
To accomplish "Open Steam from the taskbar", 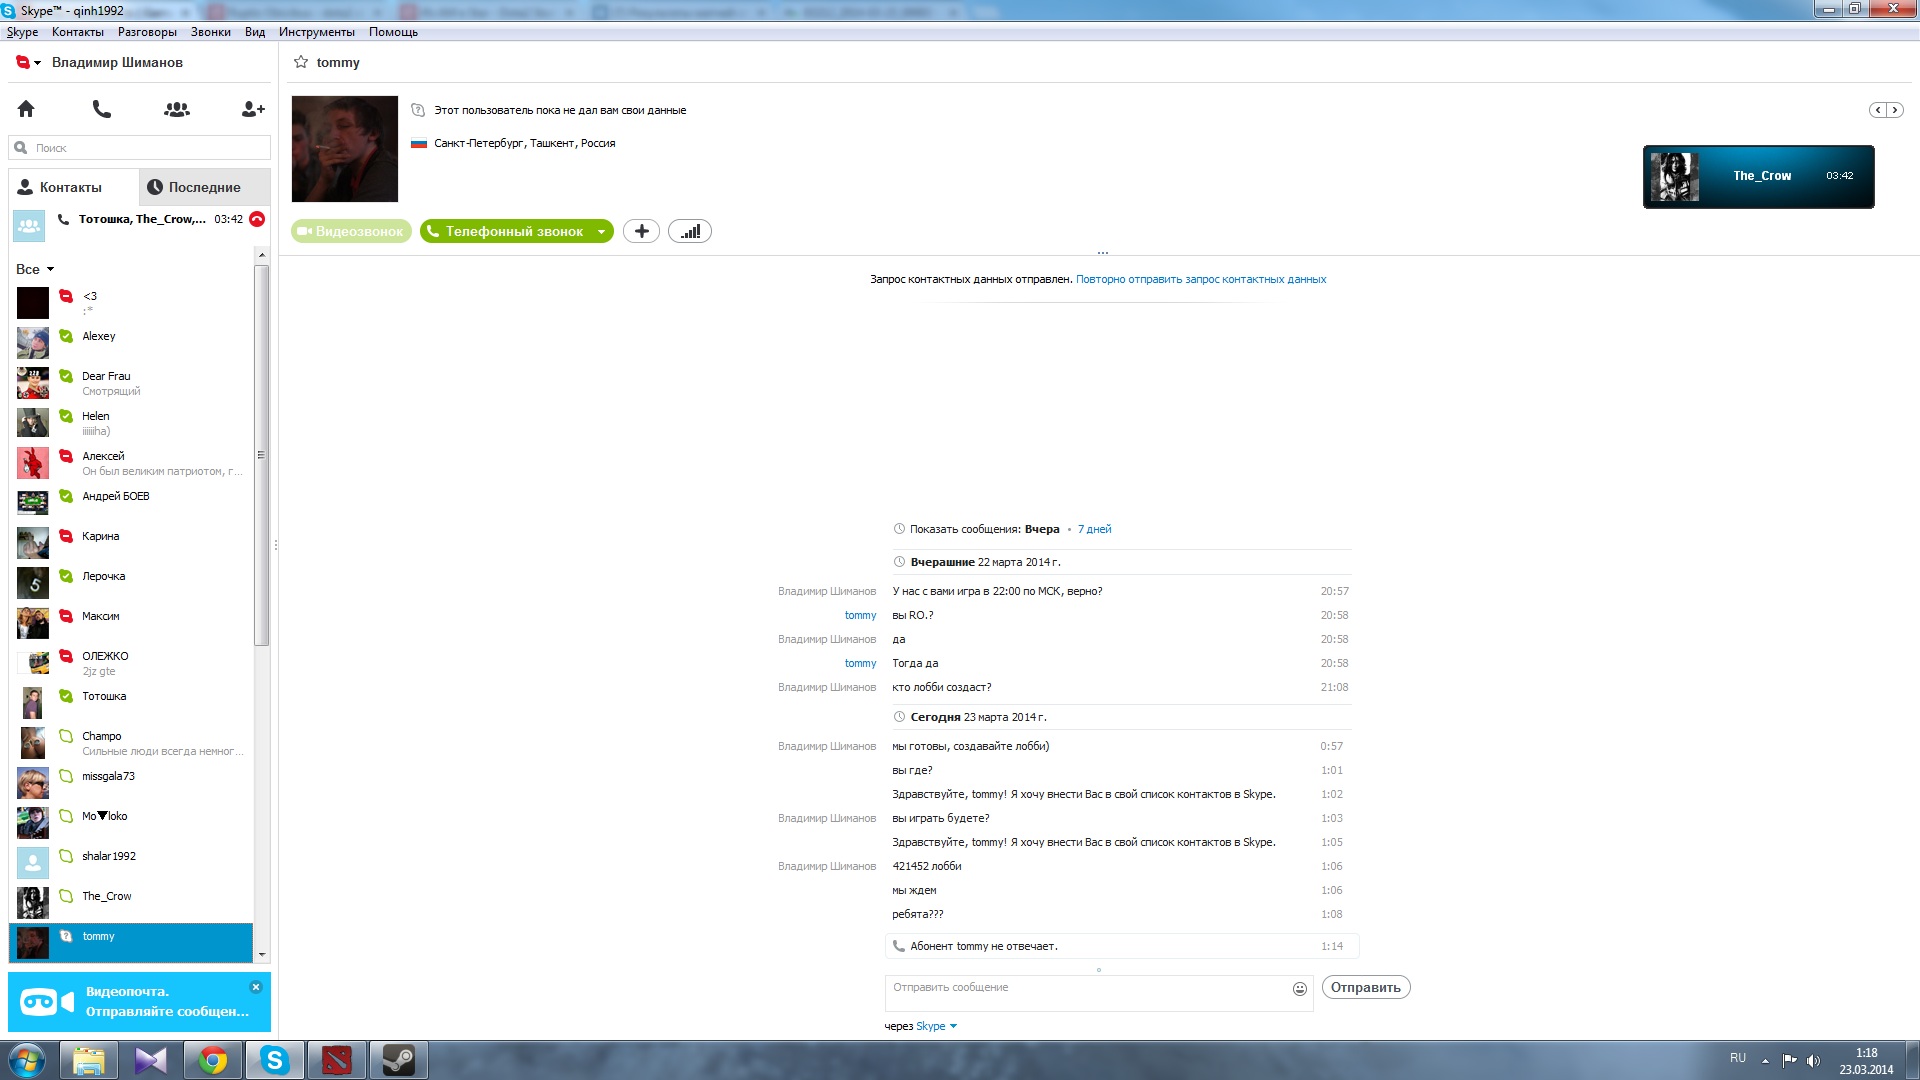I will tap(398, 1060).
